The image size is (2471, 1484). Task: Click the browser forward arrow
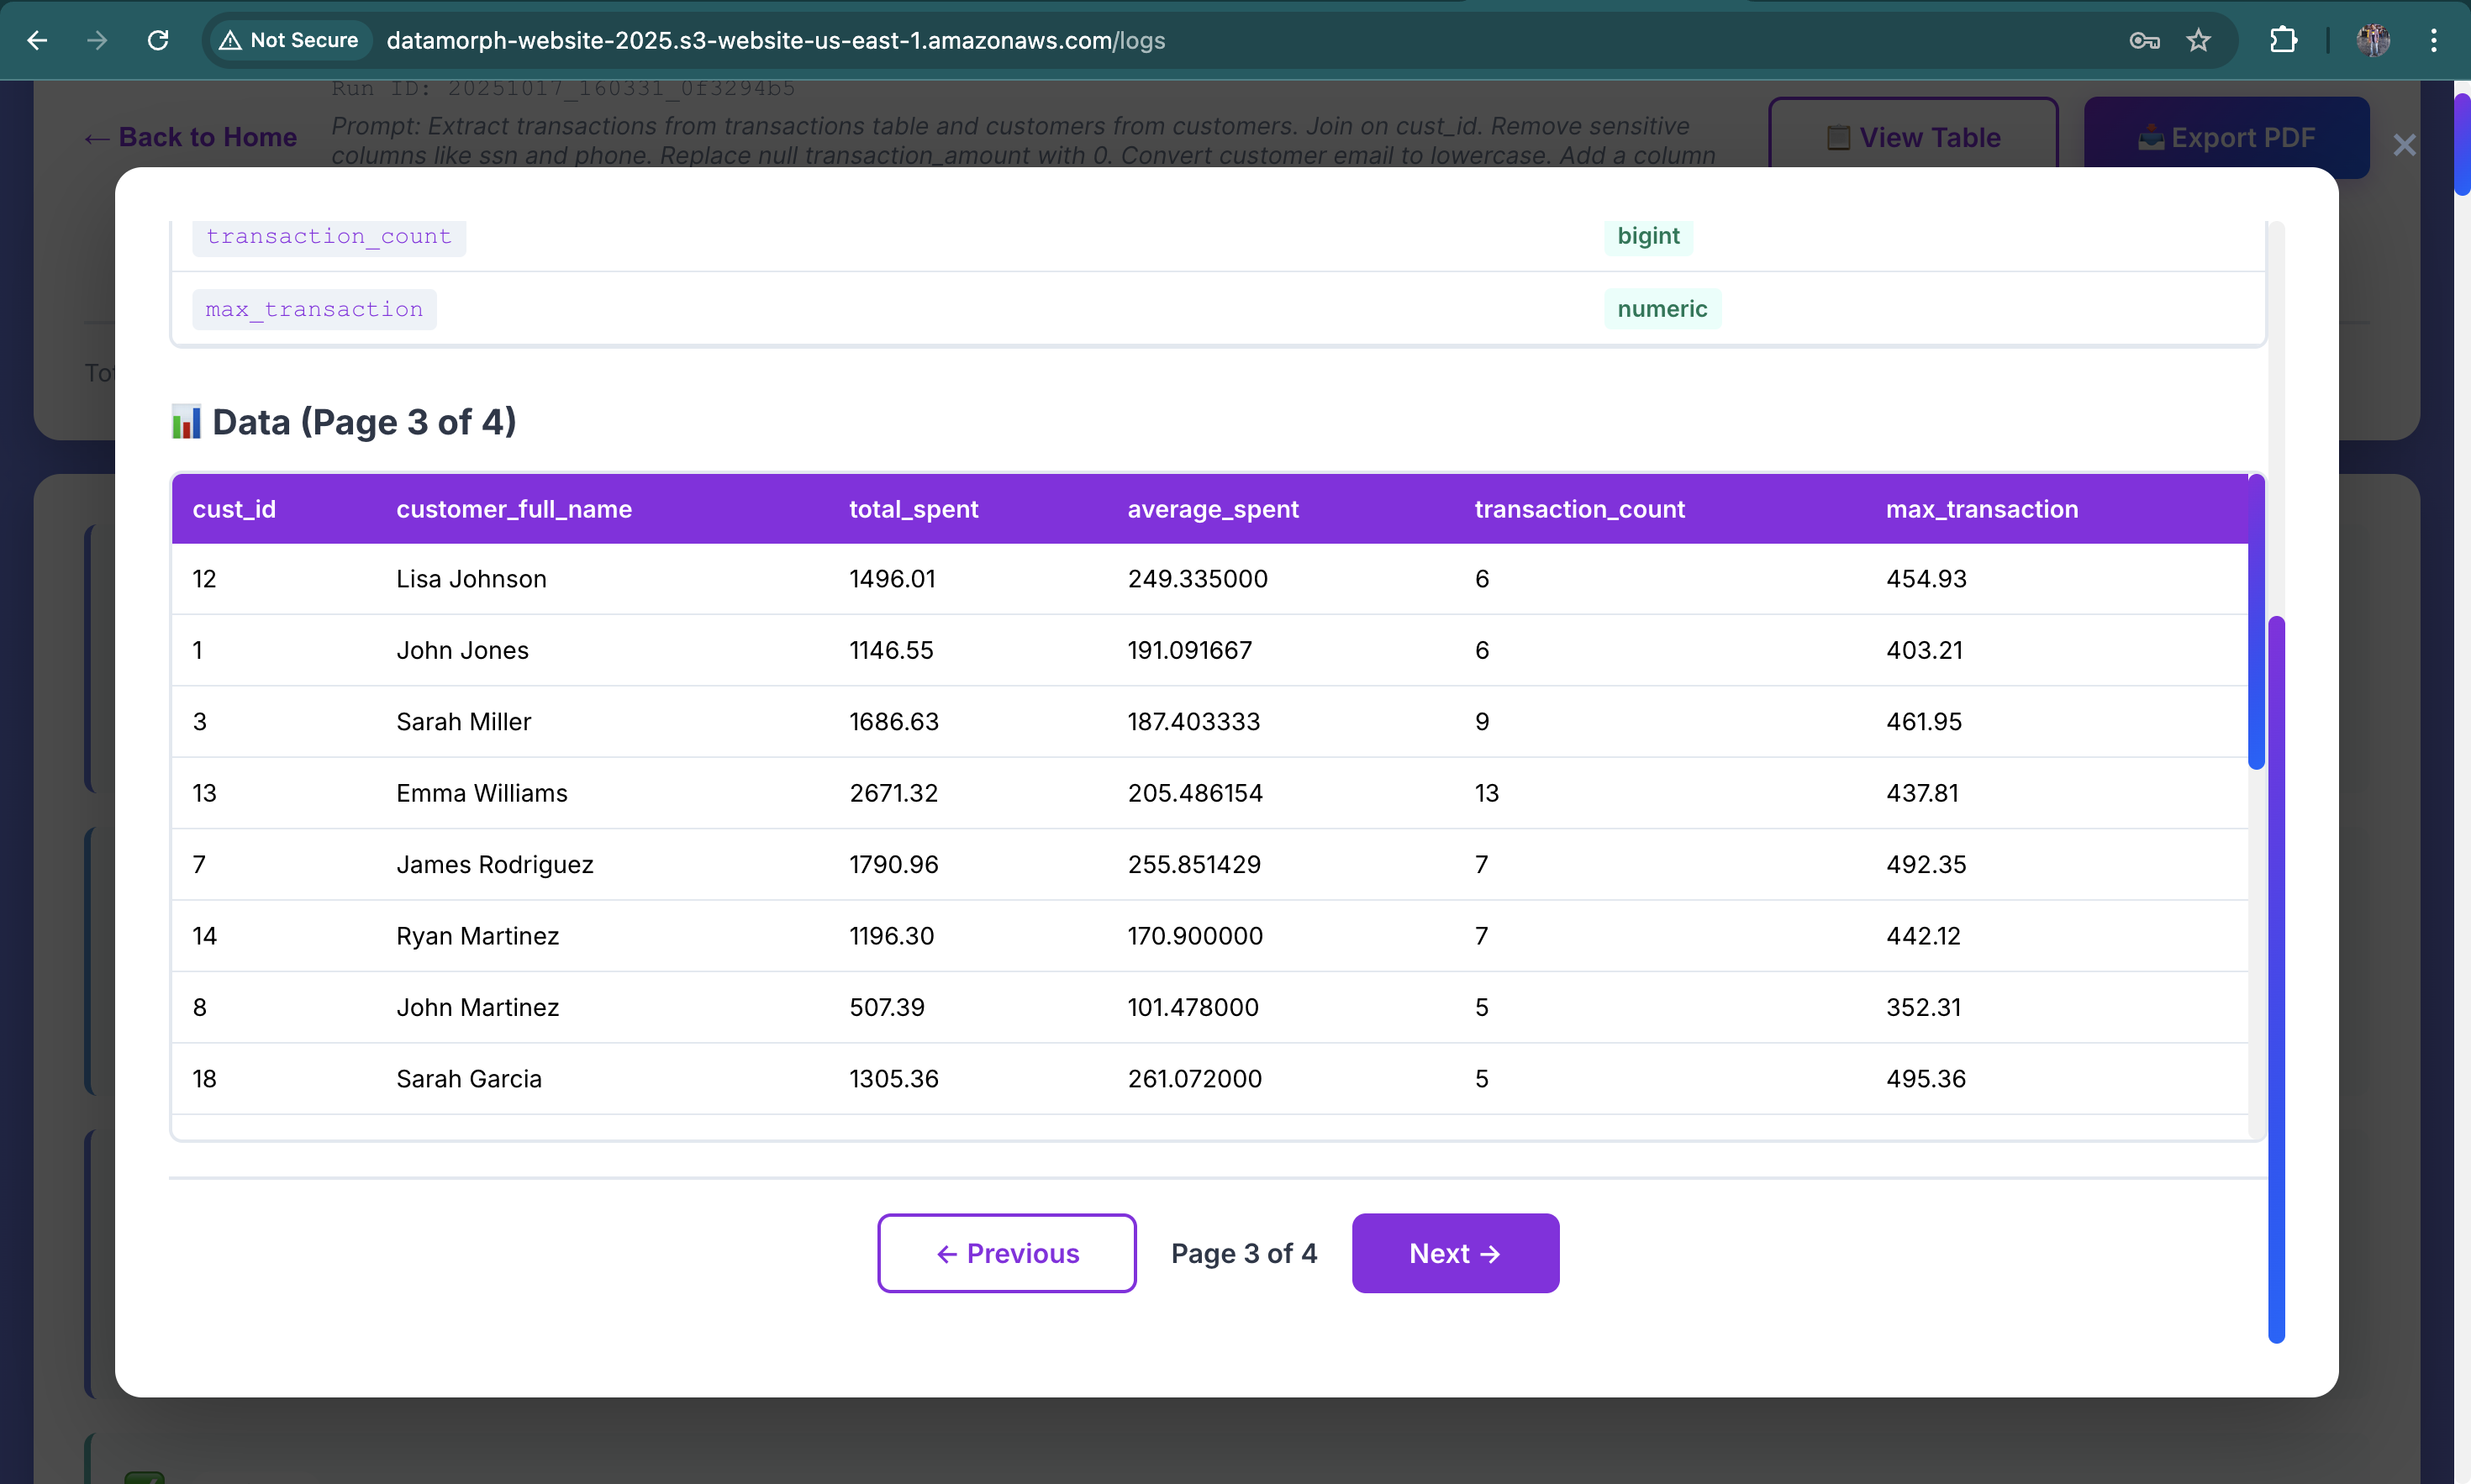click(97, 40)
